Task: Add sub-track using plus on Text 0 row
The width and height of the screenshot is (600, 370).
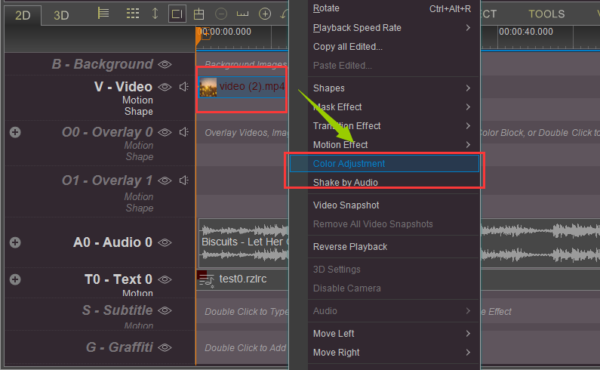Action: (x=15, y=279)
